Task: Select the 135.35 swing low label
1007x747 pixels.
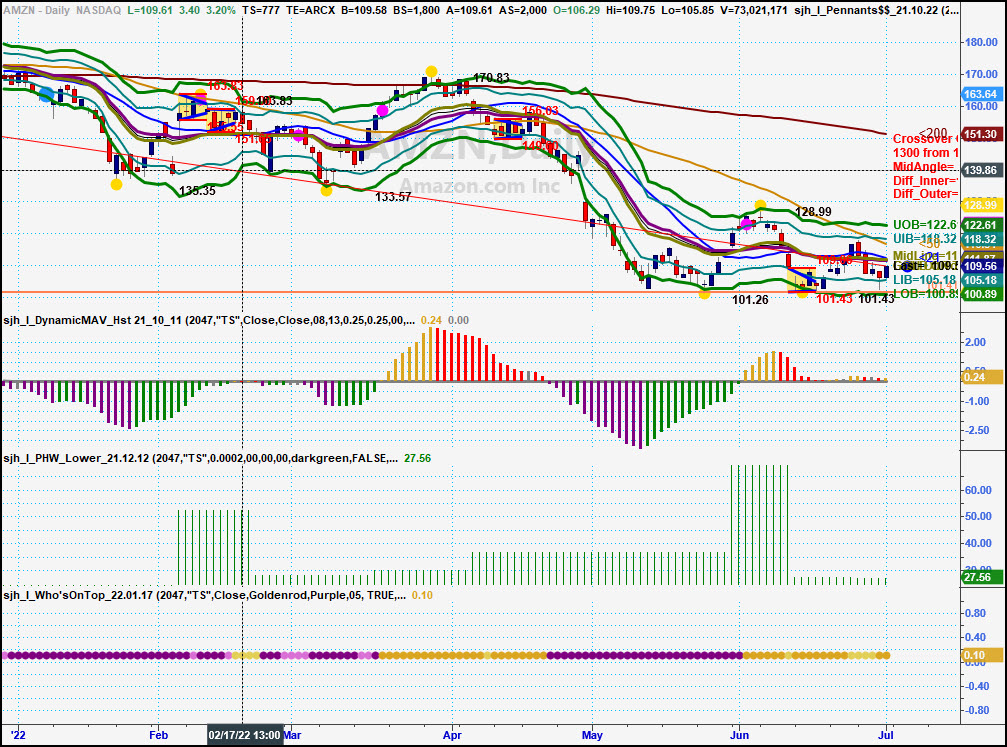Action: tap(197, 191)
